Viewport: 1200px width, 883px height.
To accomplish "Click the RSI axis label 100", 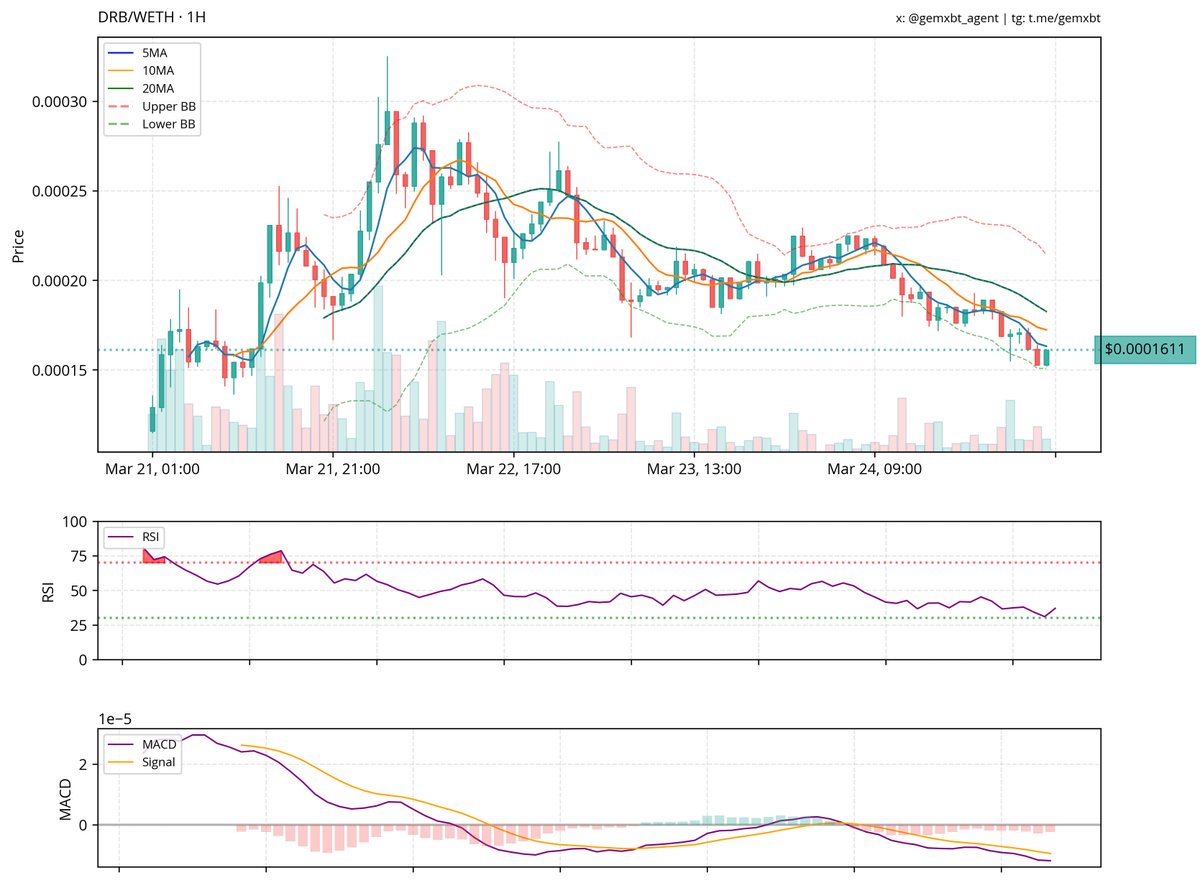I will pyautogui.click(x=75, y=522).
